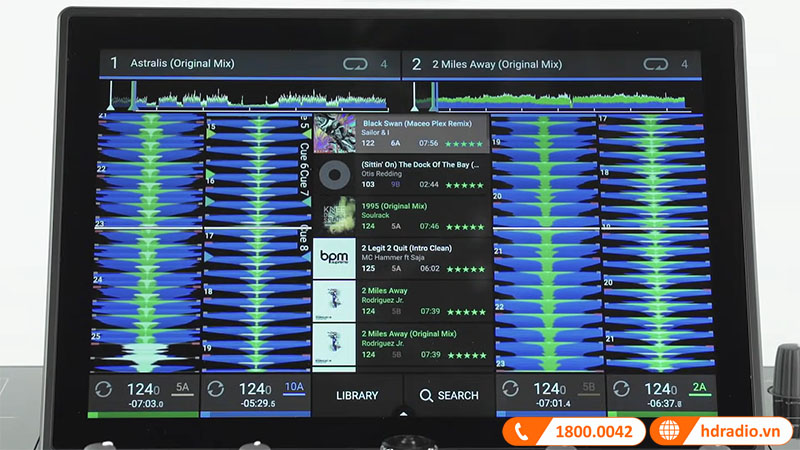Select the 2 Miles Away (Original Mix) list row
The image size is (800, 450).
(x=424, y=342)
